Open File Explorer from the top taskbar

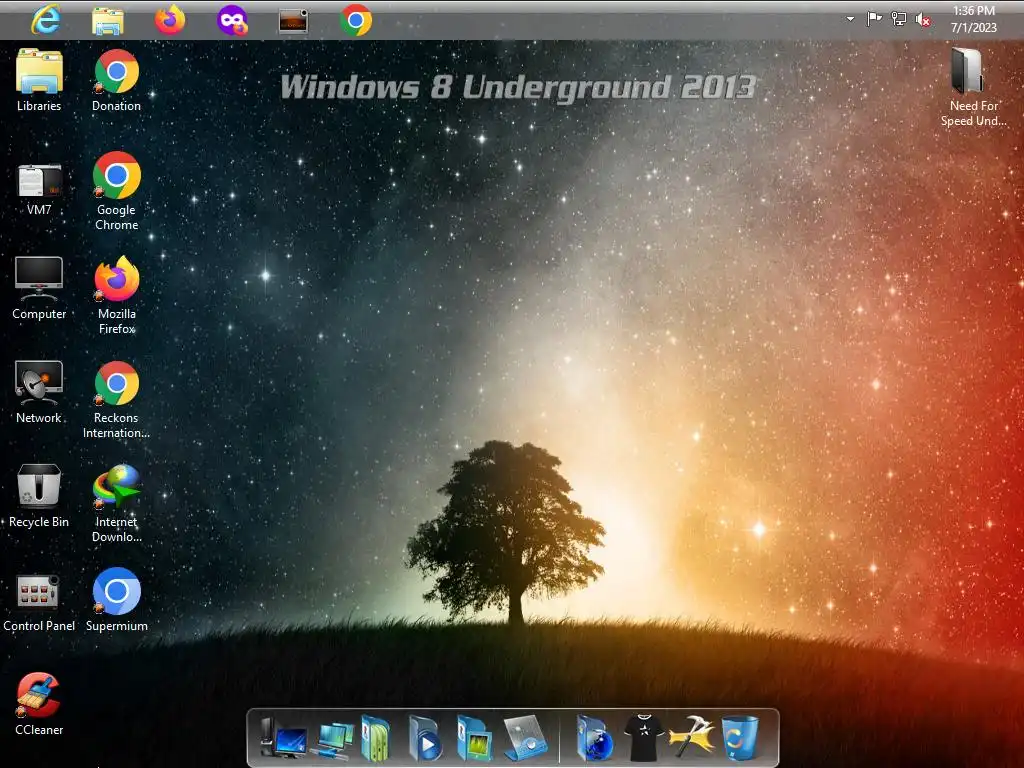(x=108, y=21)
